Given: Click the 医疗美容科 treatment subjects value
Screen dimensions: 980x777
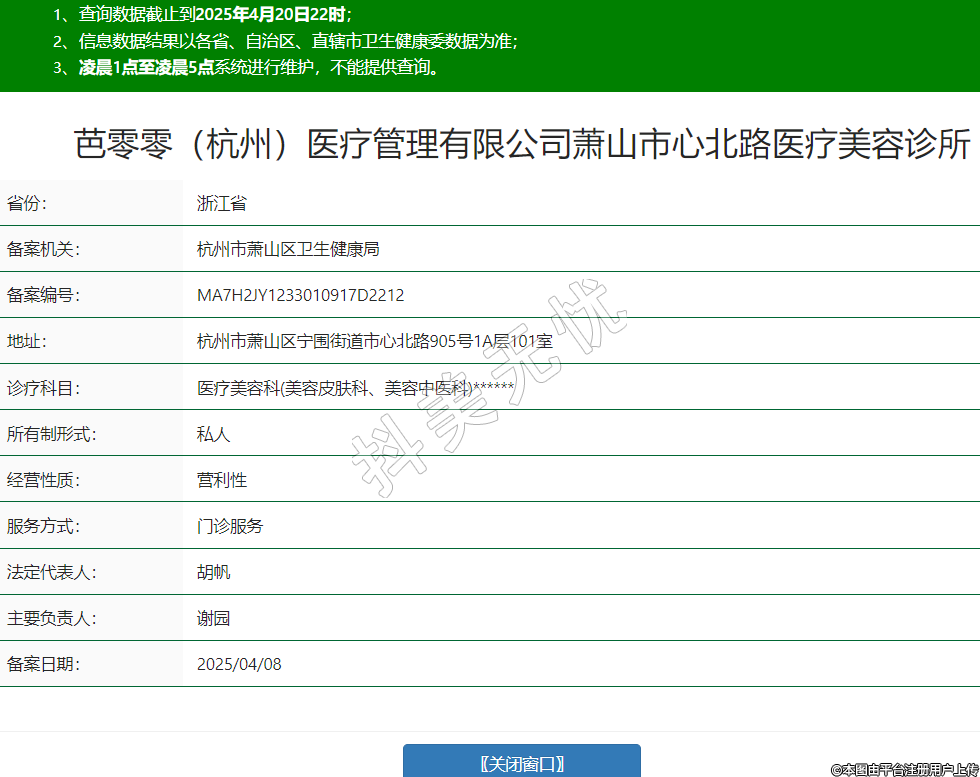Looking at the screenshot, I should click(x=355, y=388).
